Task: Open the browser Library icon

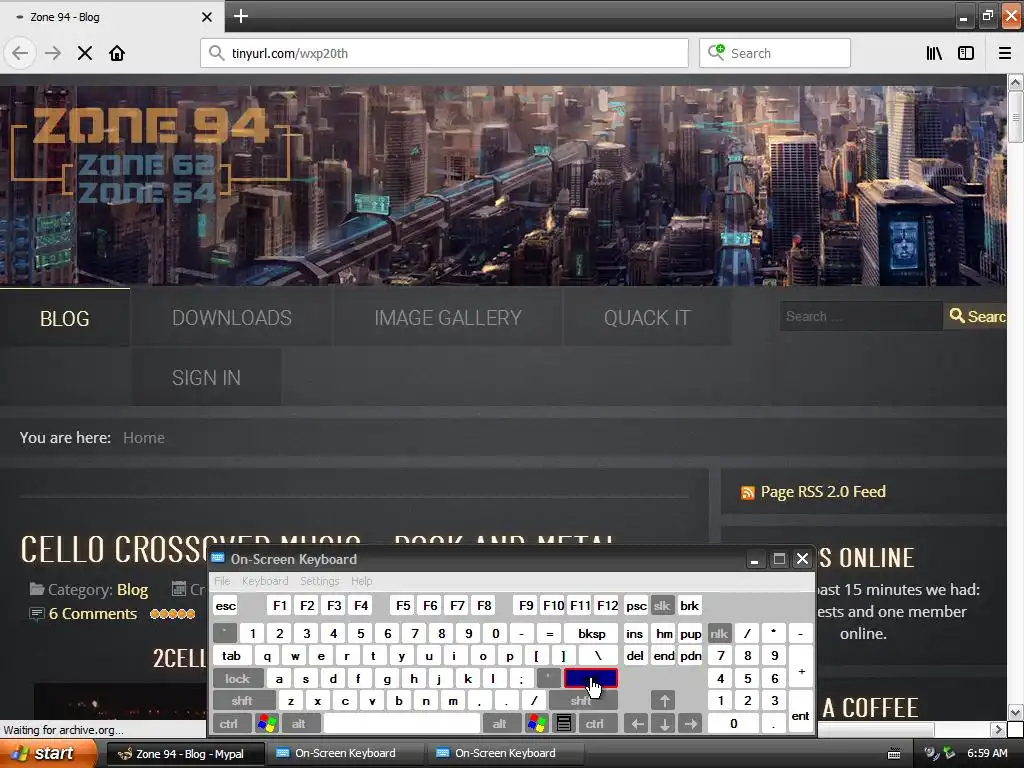Action: pyautogui.click(x=934, y=53)
